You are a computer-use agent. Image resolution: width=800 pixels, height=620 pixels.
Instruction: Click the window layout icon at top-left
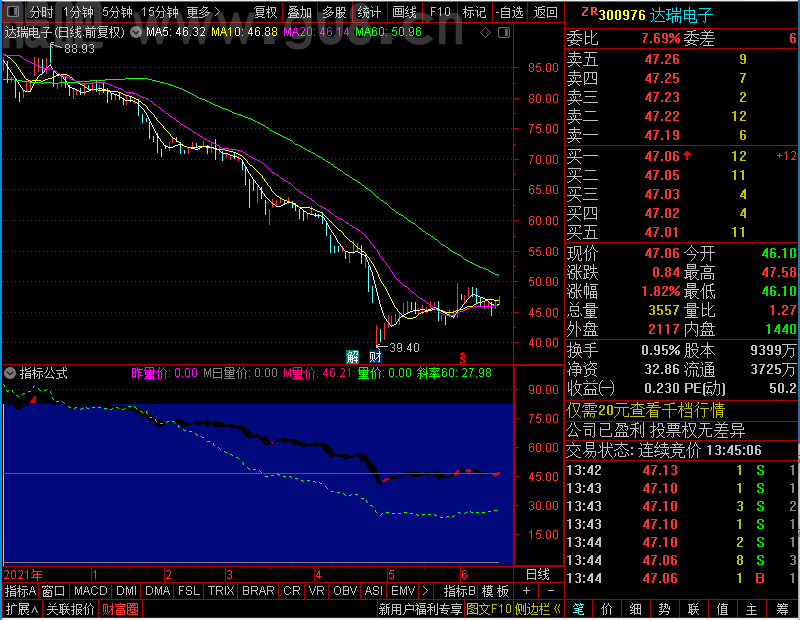[x=13, y=11]
